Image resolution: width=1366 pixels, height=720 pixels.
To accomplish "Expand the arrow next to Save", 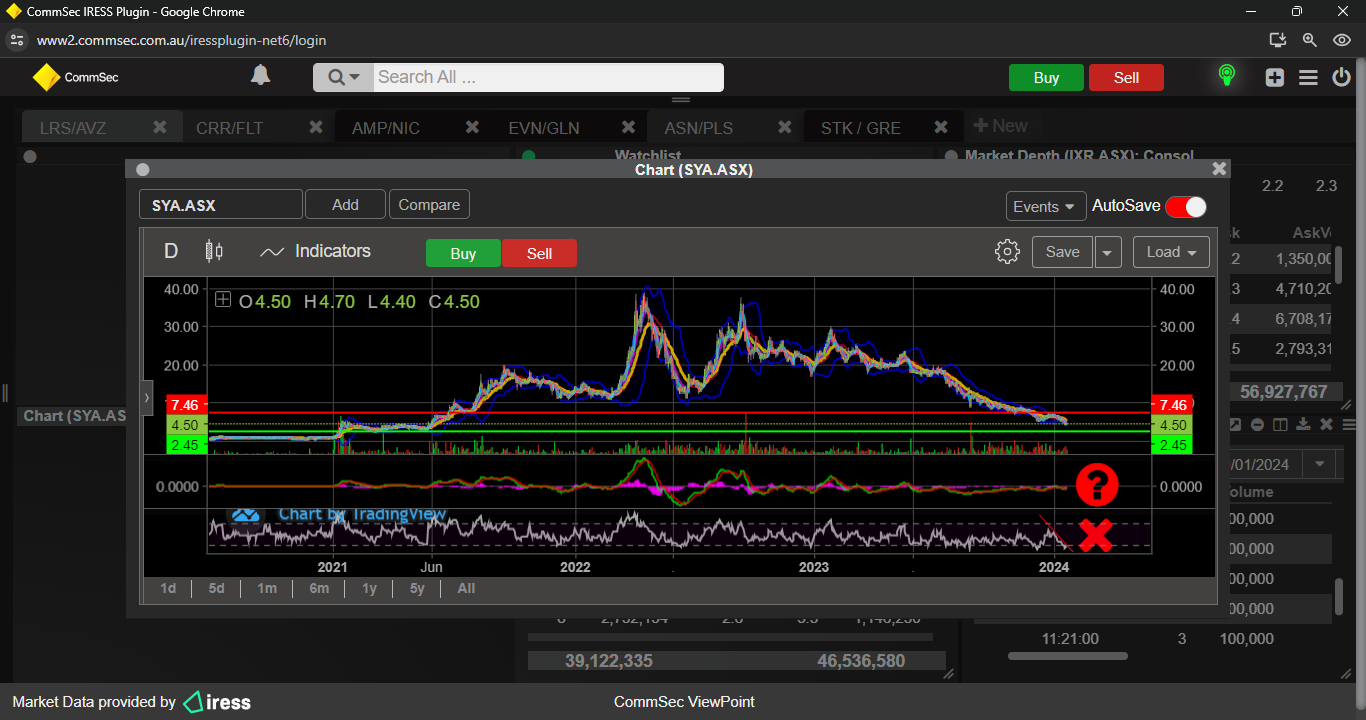I will [x=1107, y=253].
